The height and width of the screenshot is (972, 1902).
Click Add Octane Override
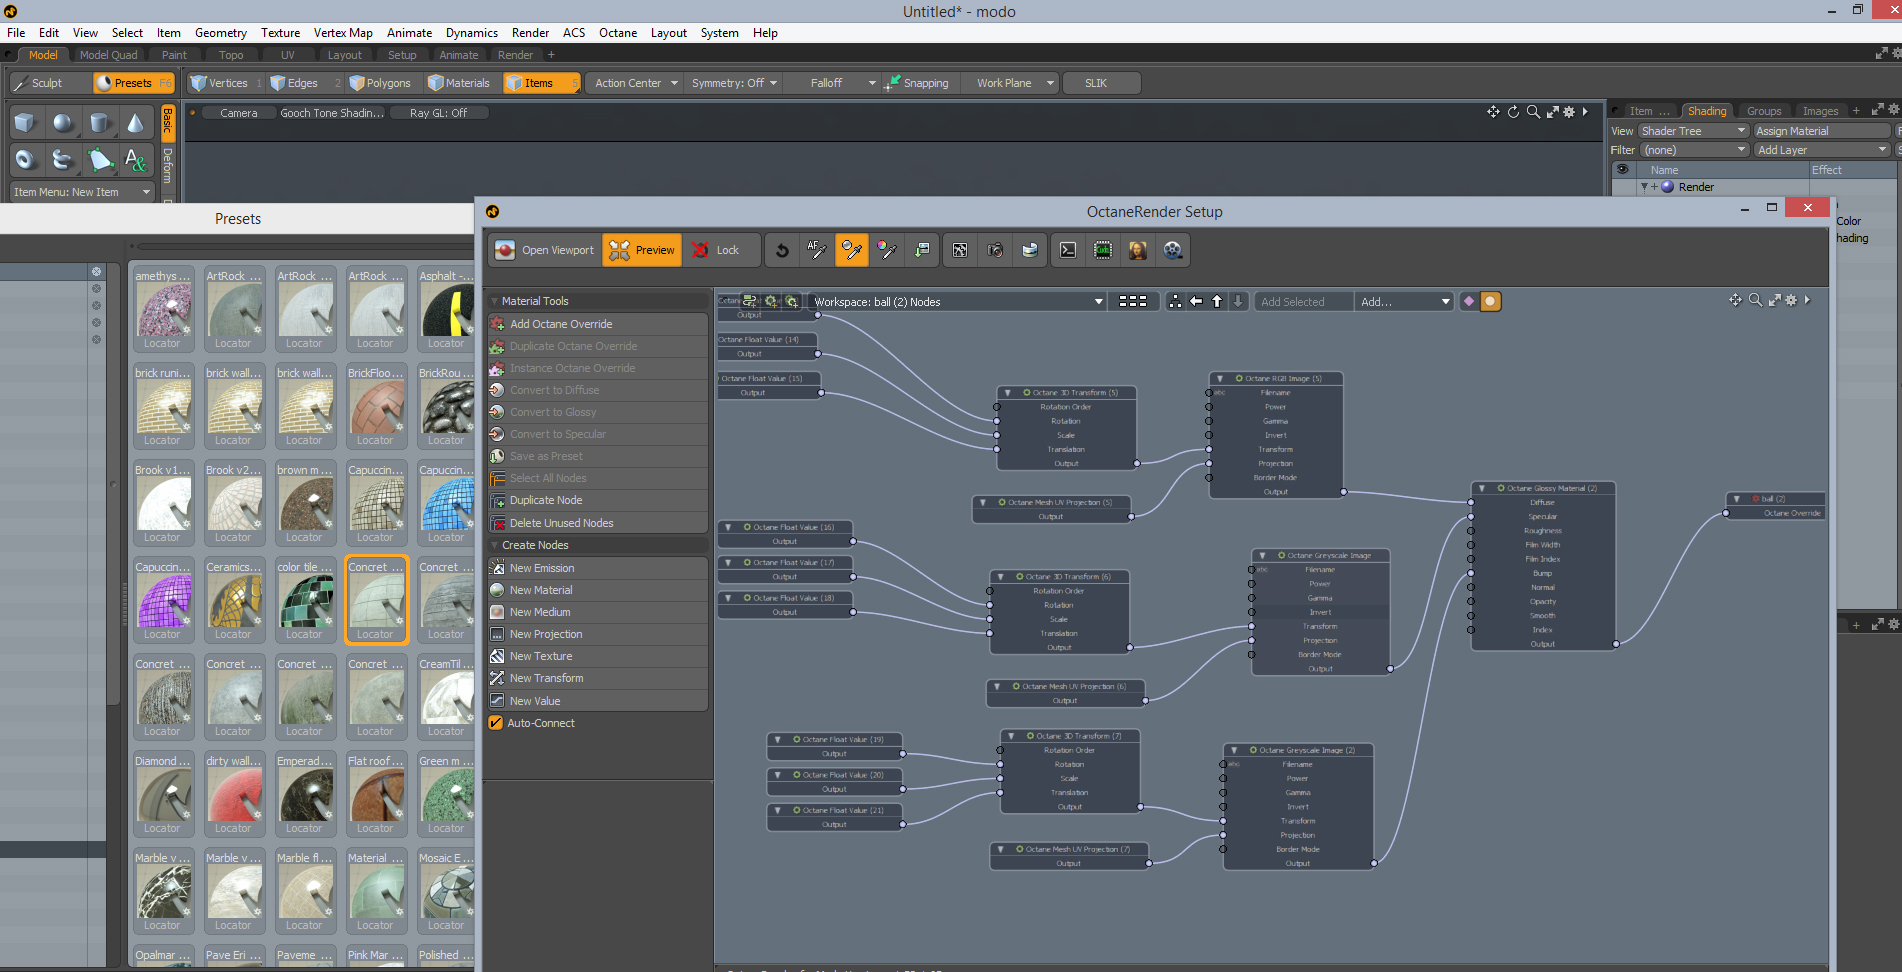tap(598, 324)
